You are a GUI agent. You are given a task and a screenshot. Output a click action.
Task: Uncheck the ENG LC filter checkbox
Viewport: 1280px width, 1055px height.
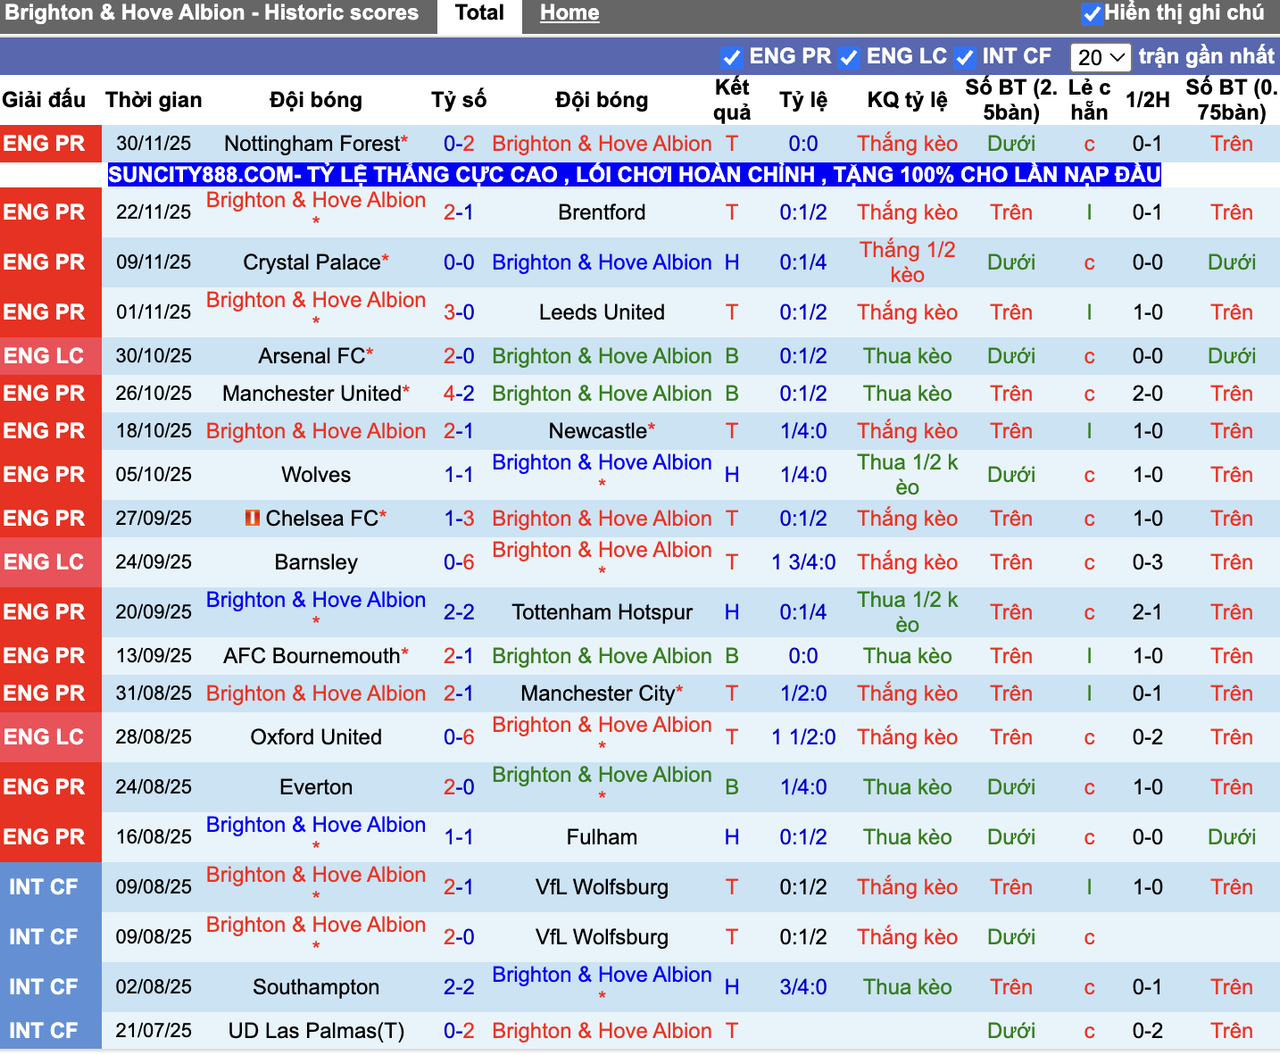[x=849, y=57]
